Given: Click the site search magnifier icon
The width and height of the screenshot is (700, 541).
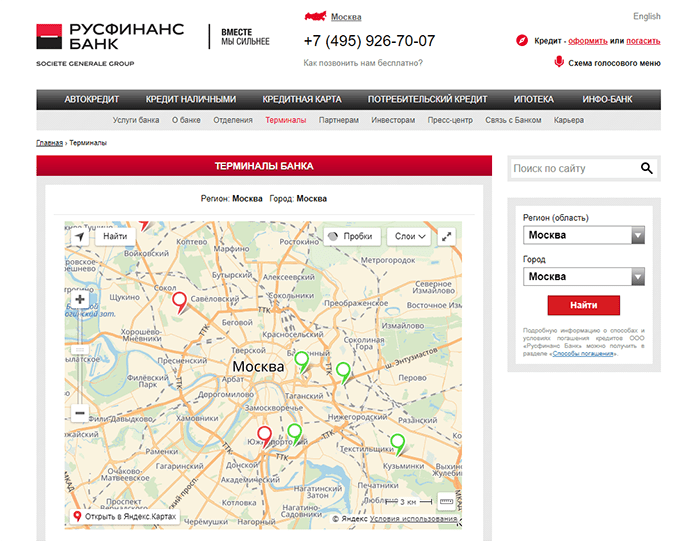Looking at the screenshot, I should pos(646,168).
